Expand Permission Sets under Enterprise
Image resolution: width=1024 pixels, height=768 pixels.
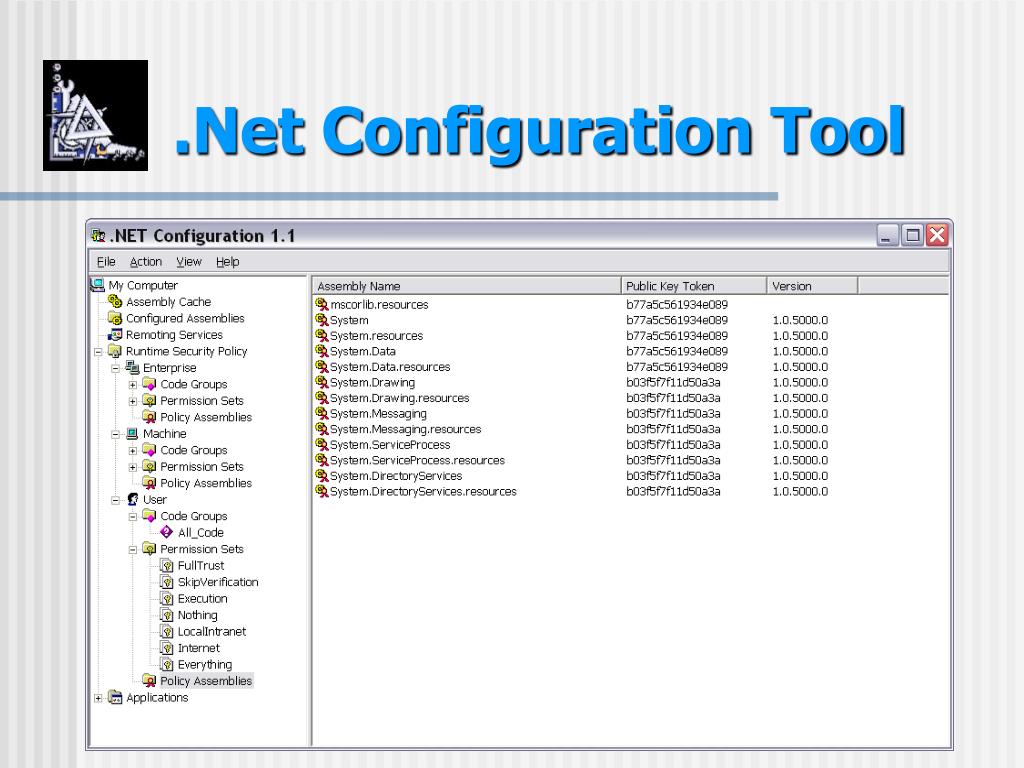[133, 401]
